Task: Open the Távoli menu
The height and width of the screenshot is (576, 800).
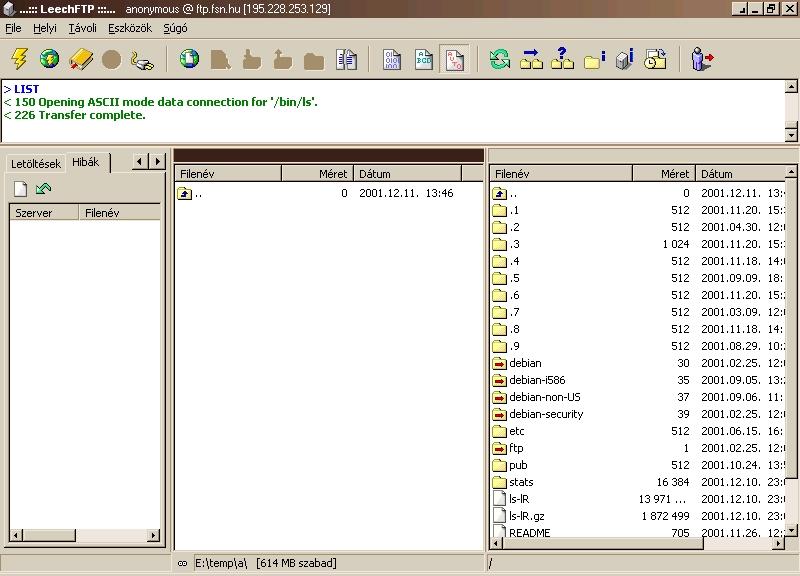Action: click(82, 28)
